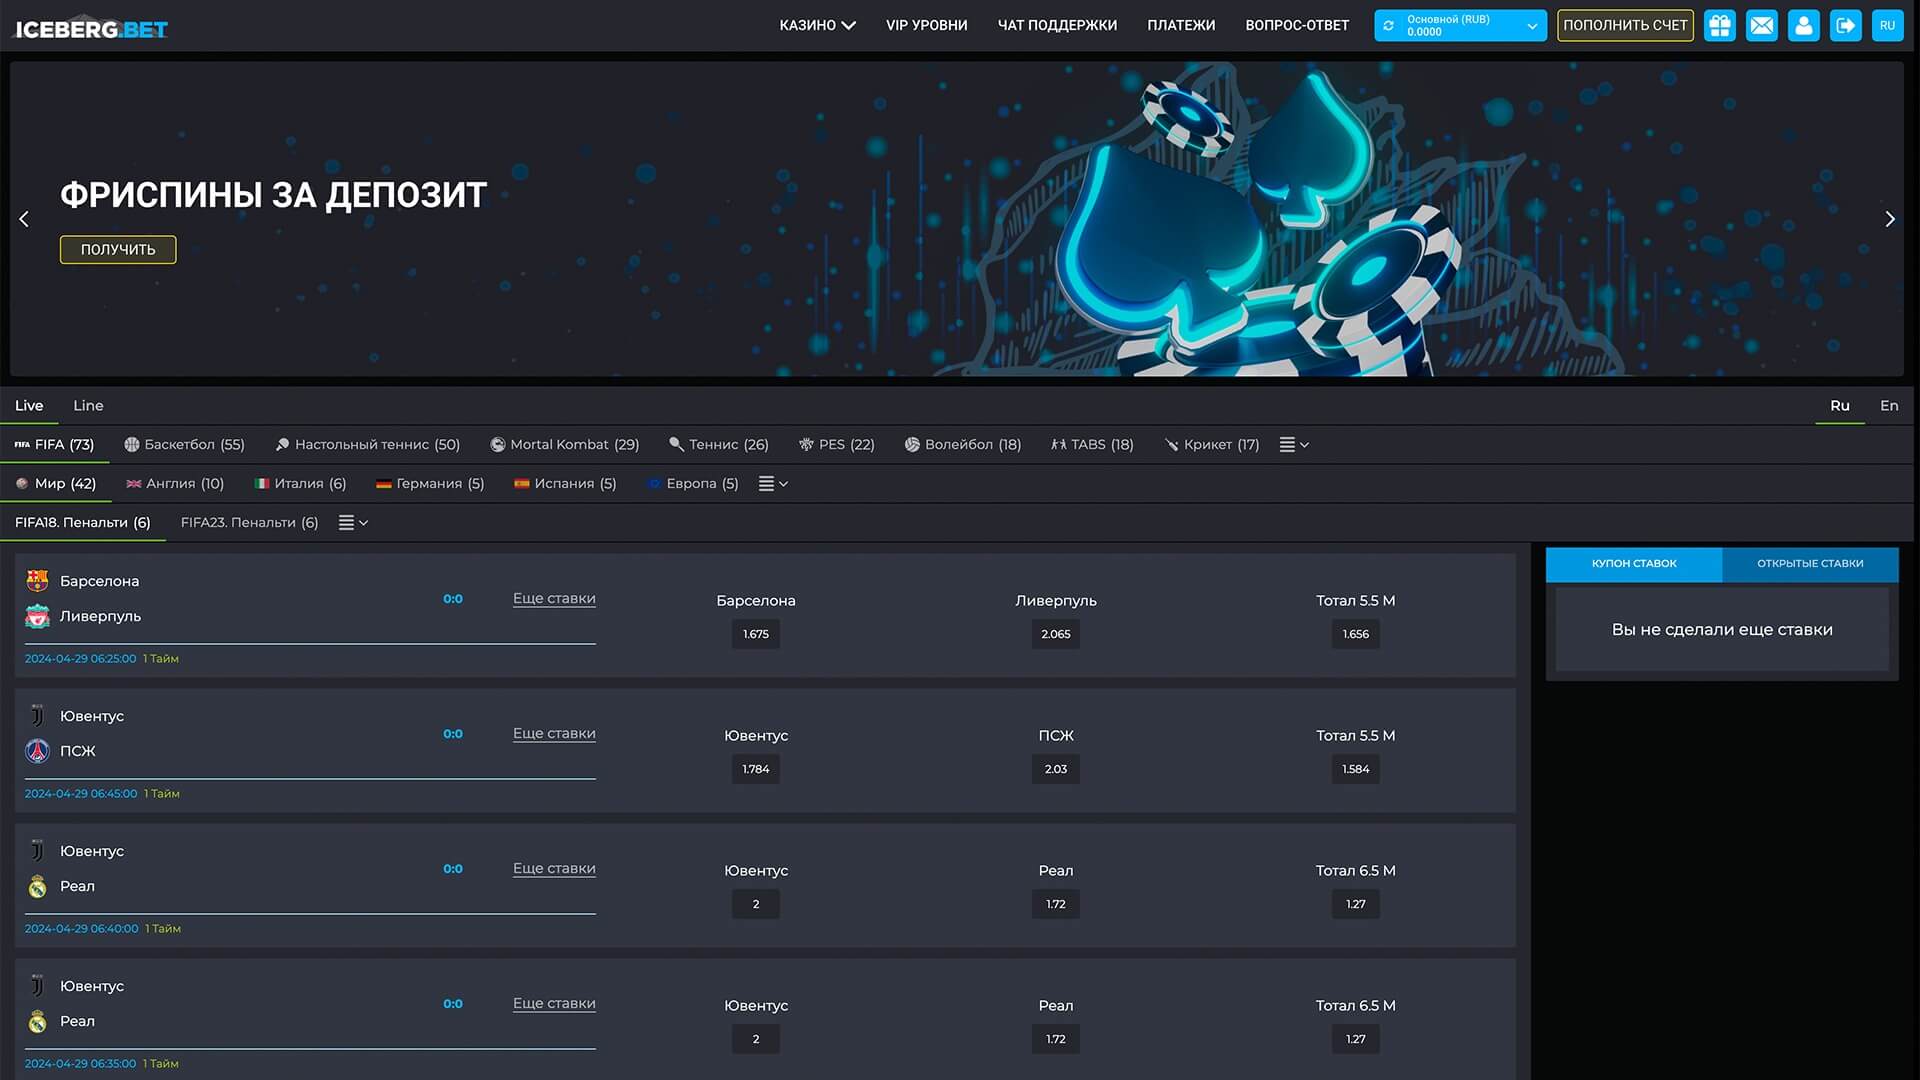Click the Liverpool team crest
Screen dimensions: 1920x1080
click(37, 616)
